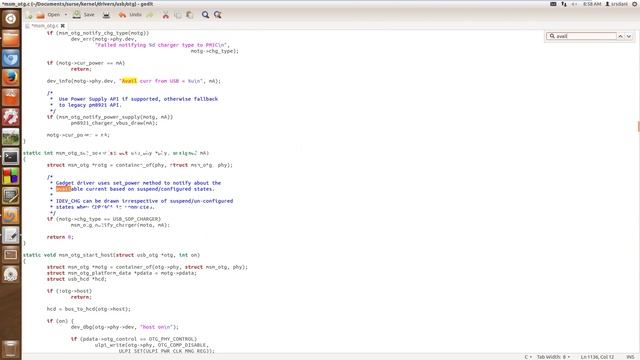Open Find and Replace icon
The image size is (640, 360).
[x=218, y=15]
